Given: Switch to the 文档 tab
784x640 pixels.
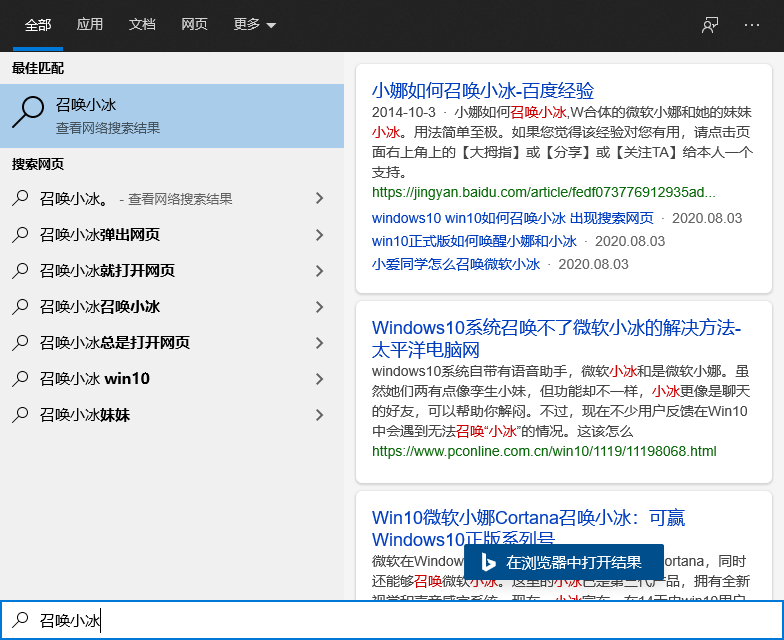Looking at the screenshot, I should [x=142, y=24].
